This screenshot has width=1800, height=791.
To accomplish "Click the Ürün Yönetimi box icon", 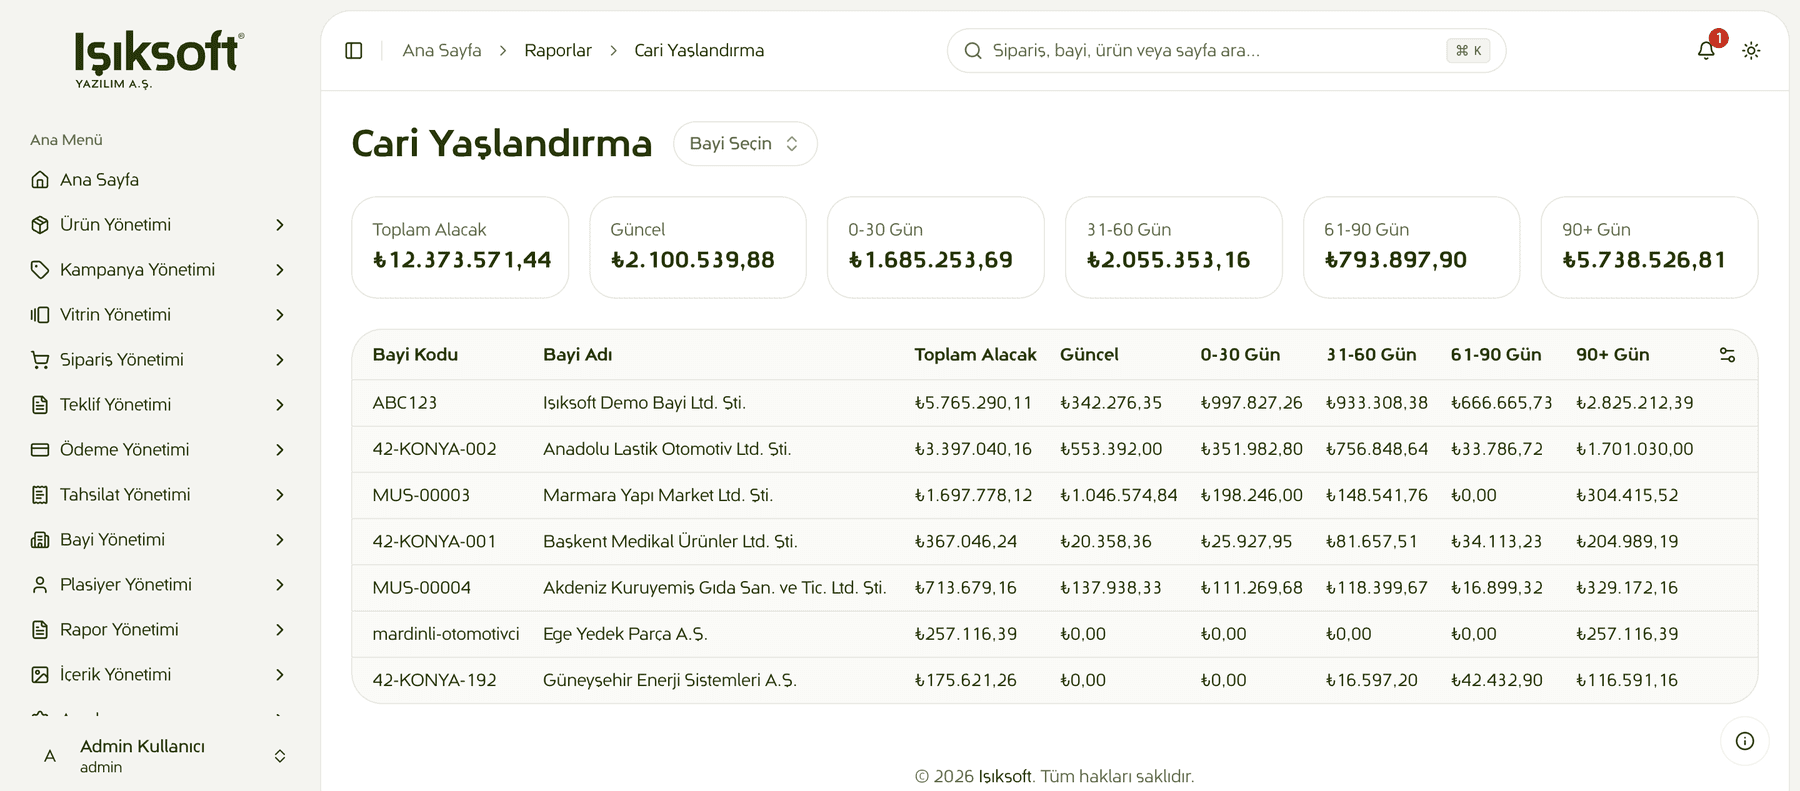I will tap(40, 225).
